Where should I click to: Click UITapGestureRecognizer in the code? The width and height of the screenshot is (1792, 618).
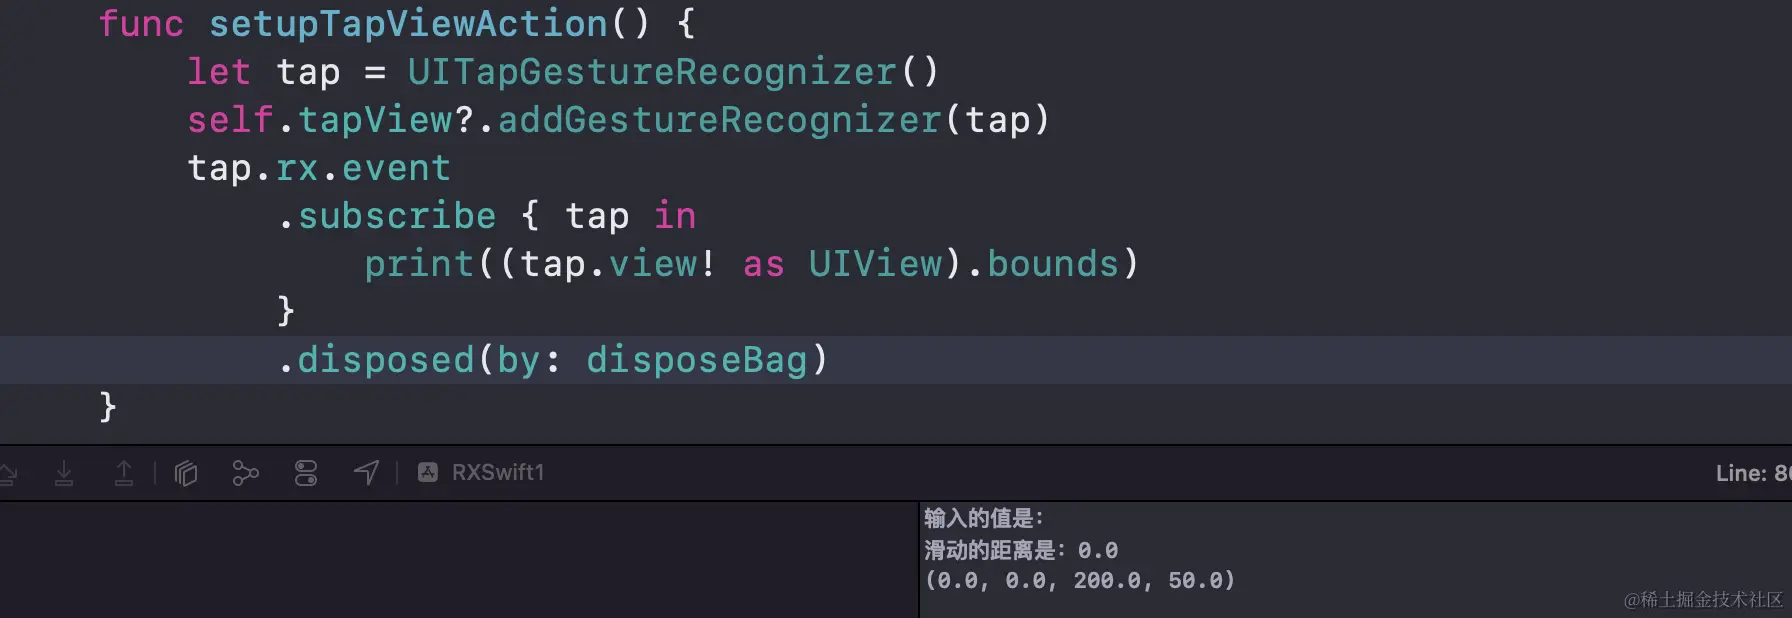[651, 72]
